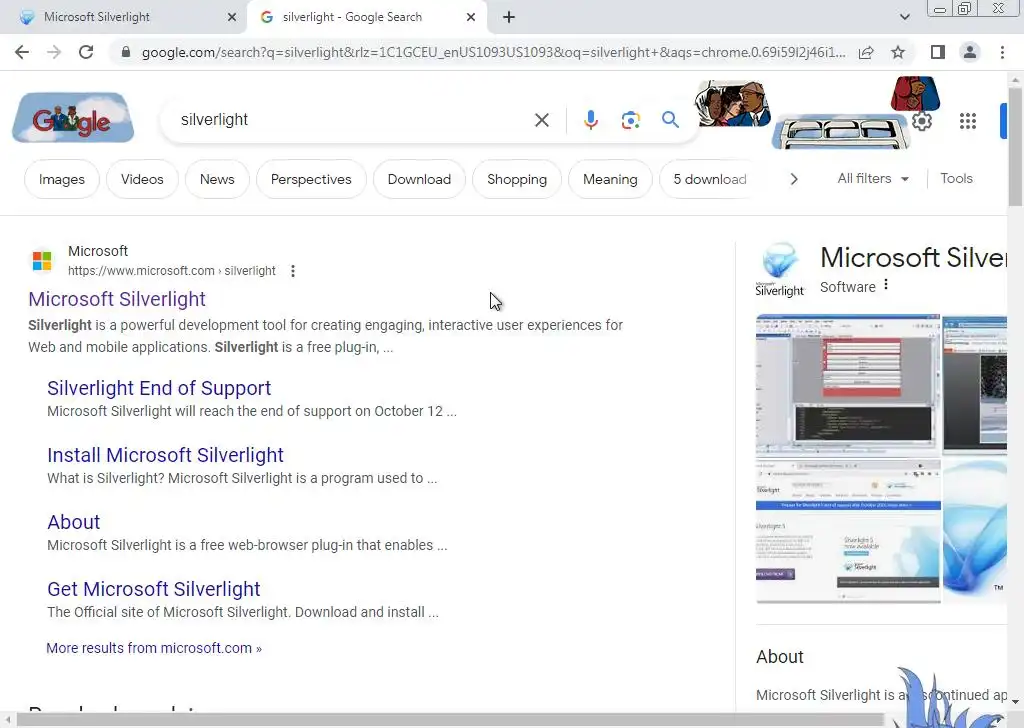Open Chrome three-dot menu
Screen dimensions: 1024x728
point(1002,52)
